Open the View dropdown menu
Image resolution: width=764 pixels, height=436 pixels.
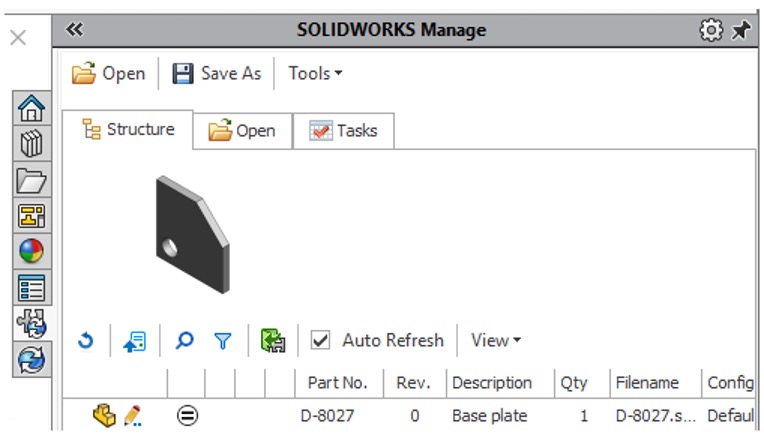pyautogui.click(x=496, y=340)
